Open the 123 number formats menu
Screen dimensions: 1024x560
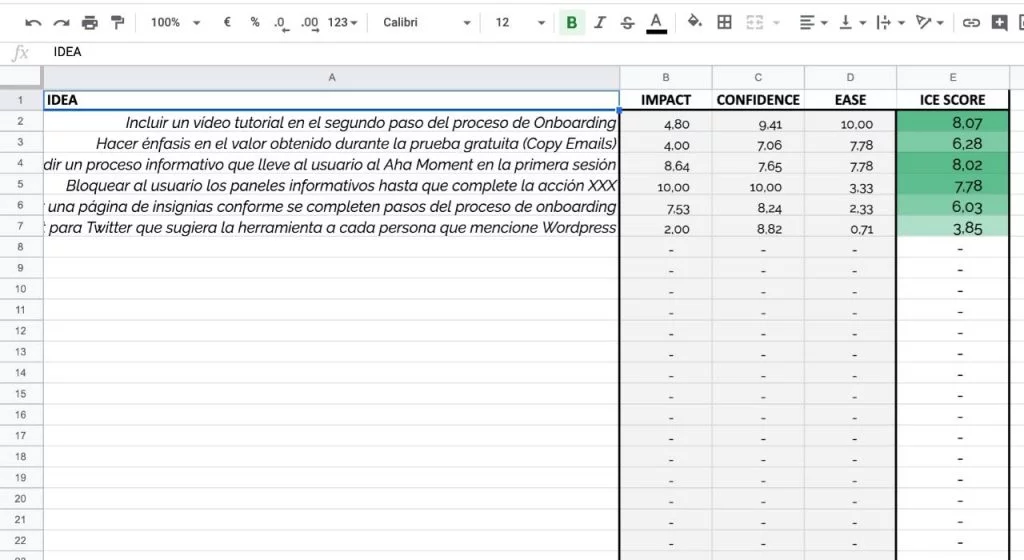click(342, 22)
